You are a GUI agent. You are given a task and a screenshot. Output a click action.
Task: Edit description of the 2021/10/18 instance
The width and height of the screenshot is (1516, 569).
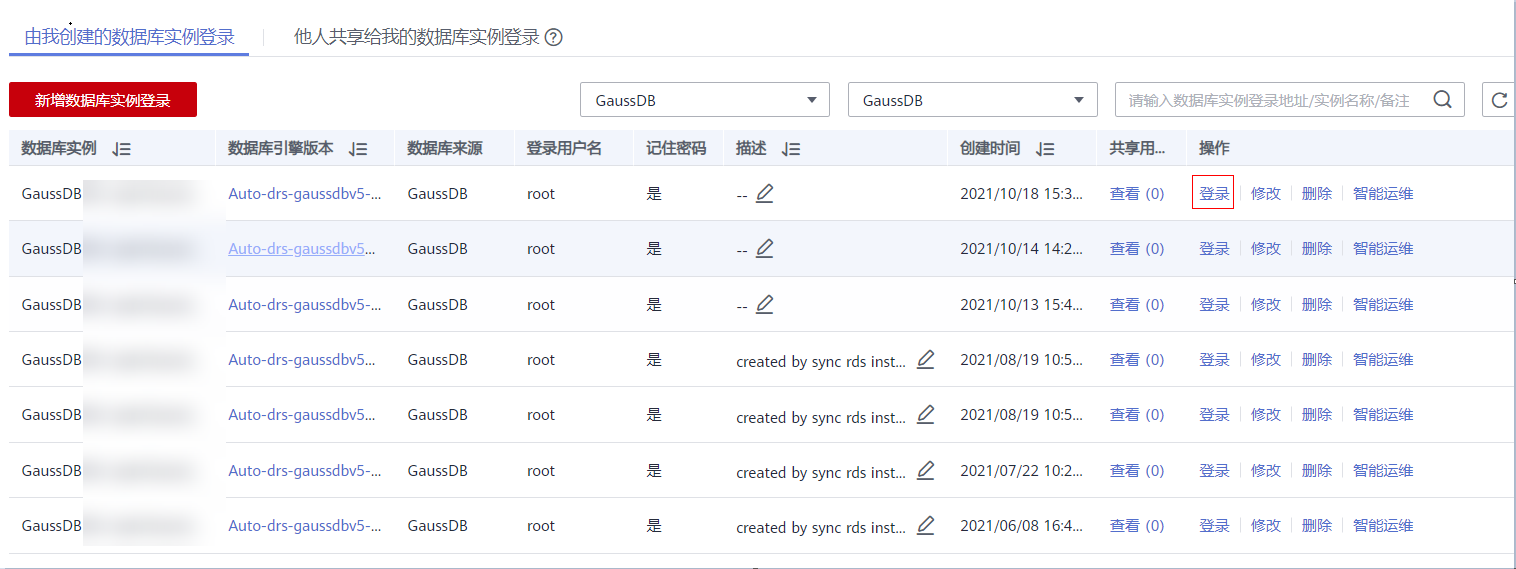coord(765,193)
